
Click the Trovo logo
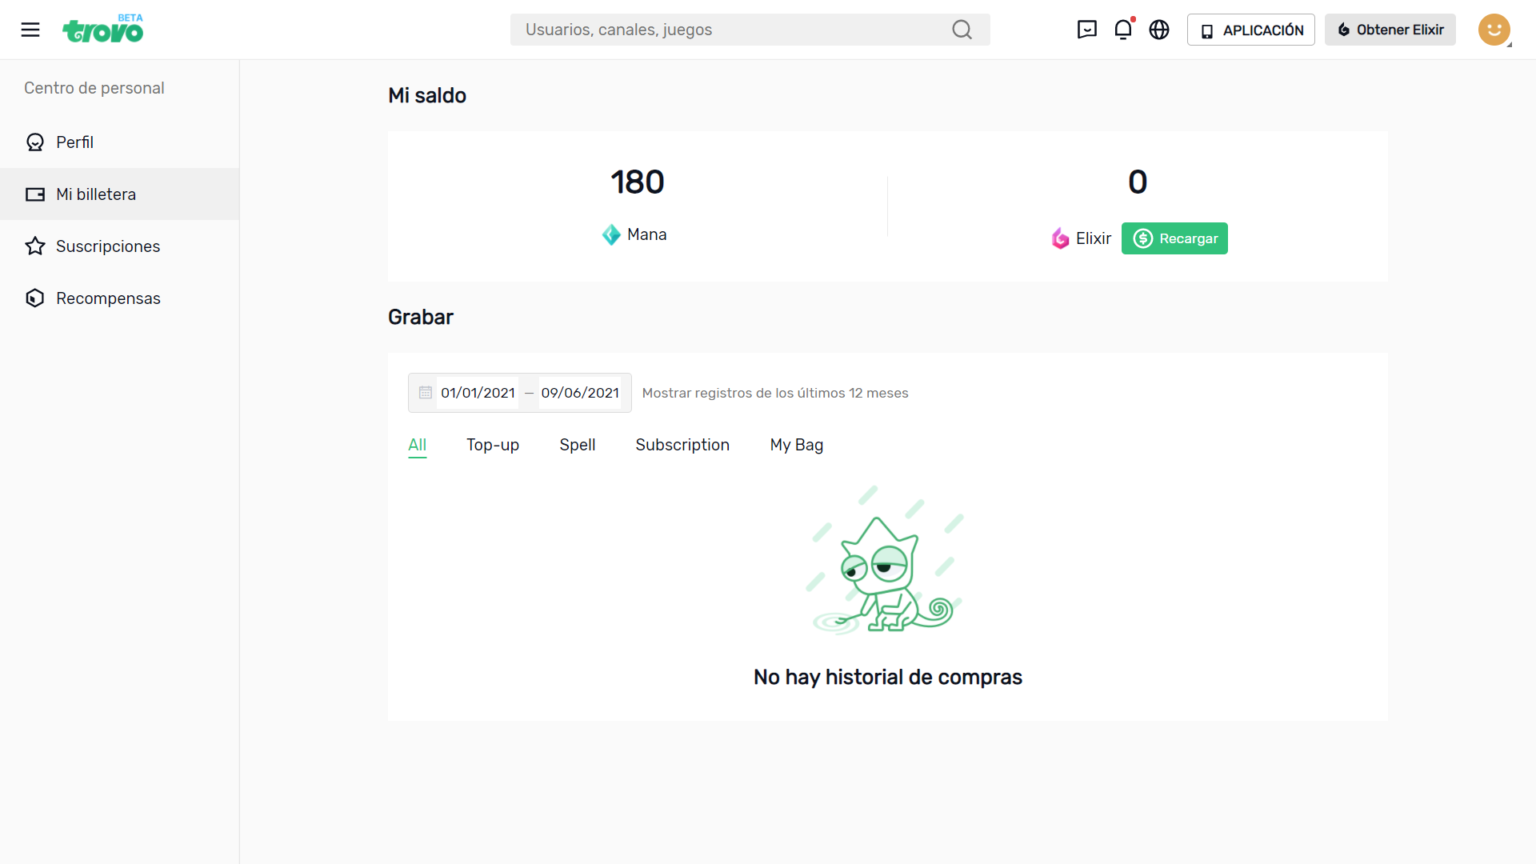[x=103, y=29]
